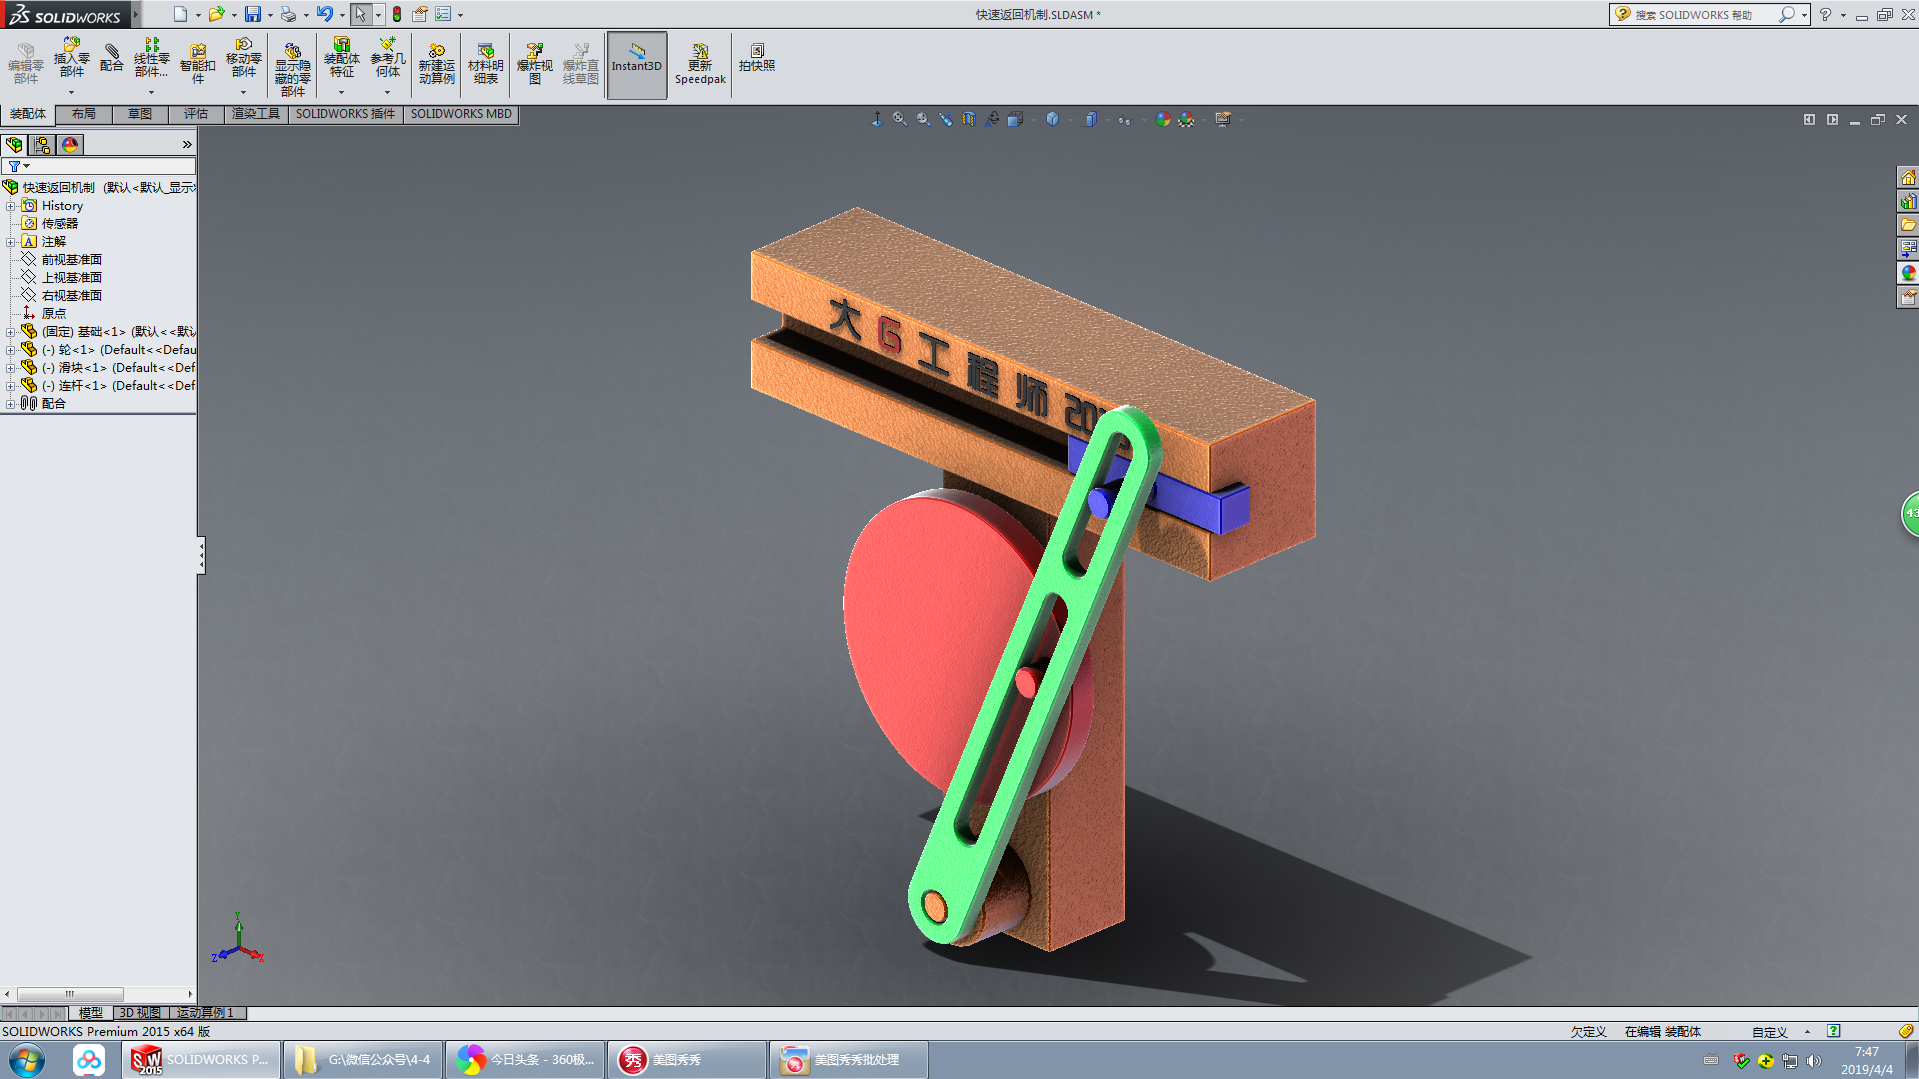Click the Print icon in the title toolbar
The height and width of the screenshot is (1079, 1919).
pos(288,14)
